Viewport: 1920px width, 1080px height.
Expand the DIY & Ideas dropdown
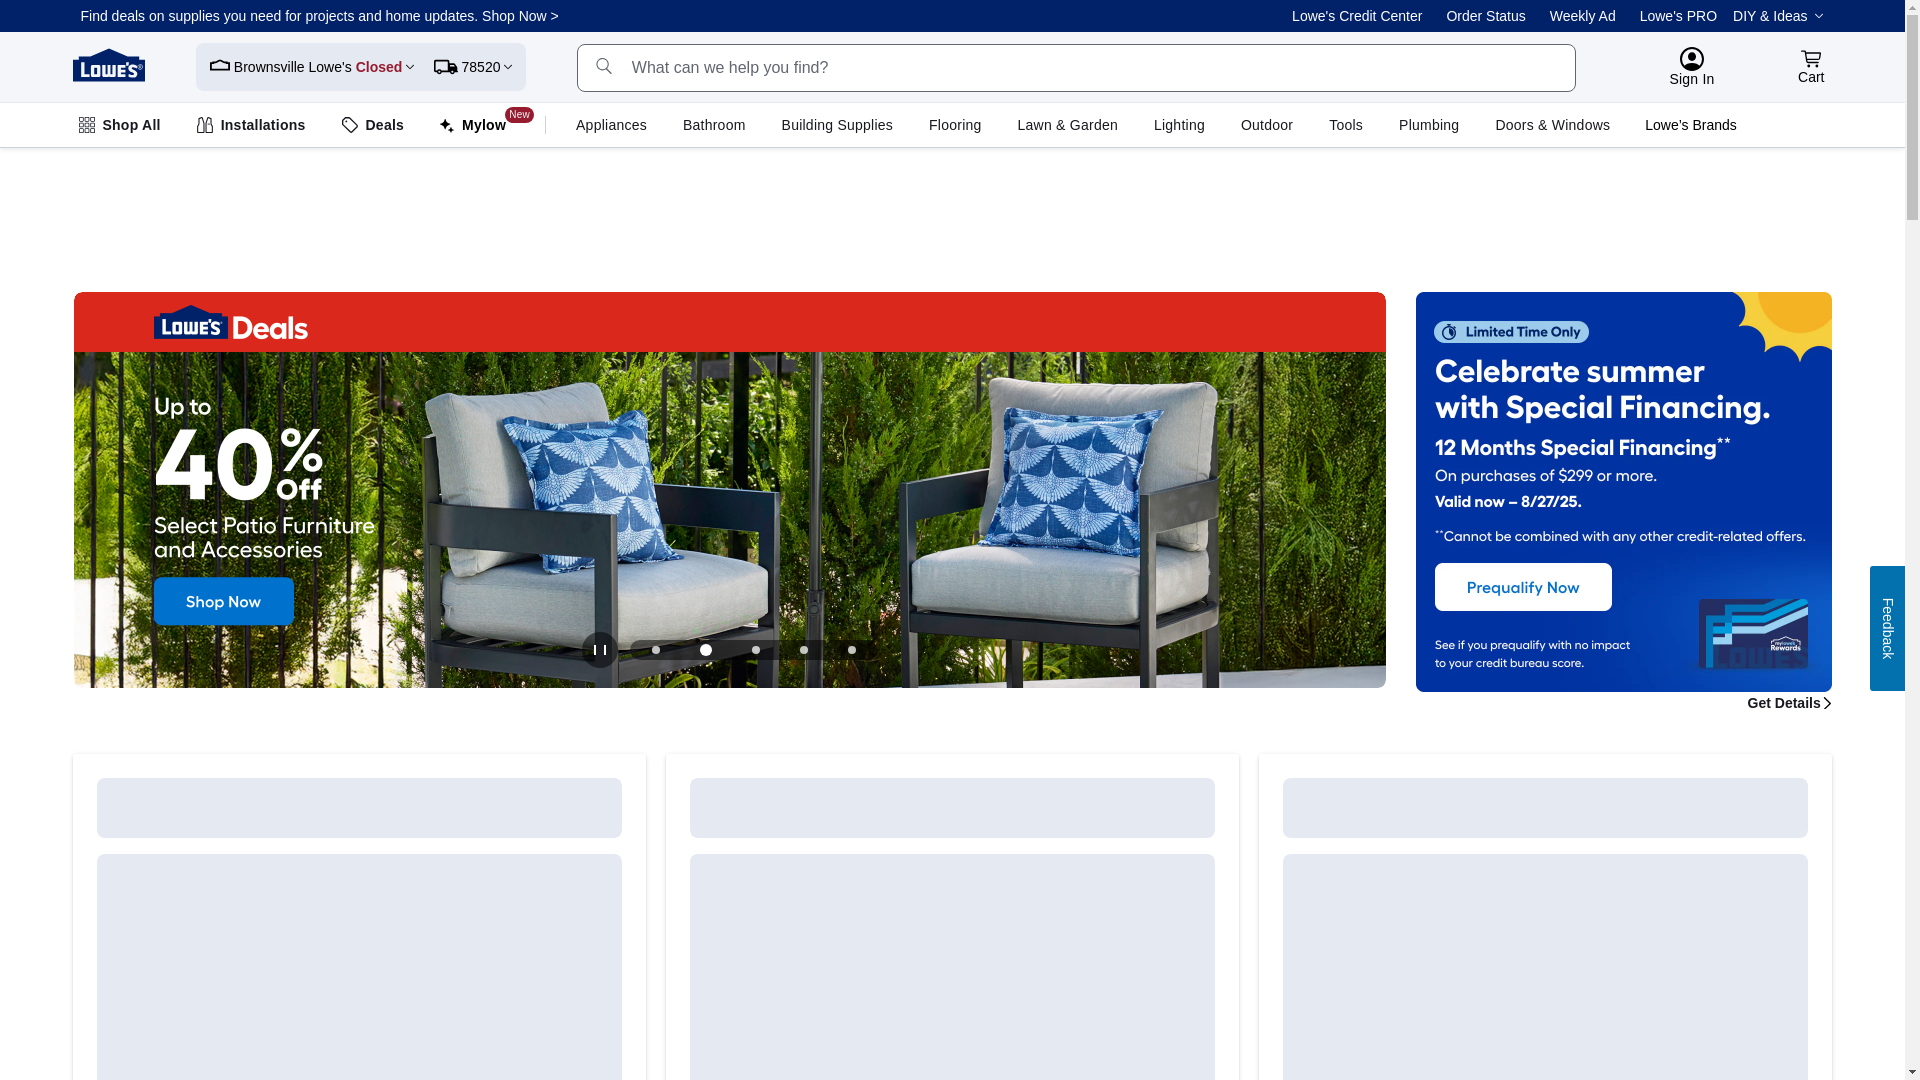pos(1778,16)
